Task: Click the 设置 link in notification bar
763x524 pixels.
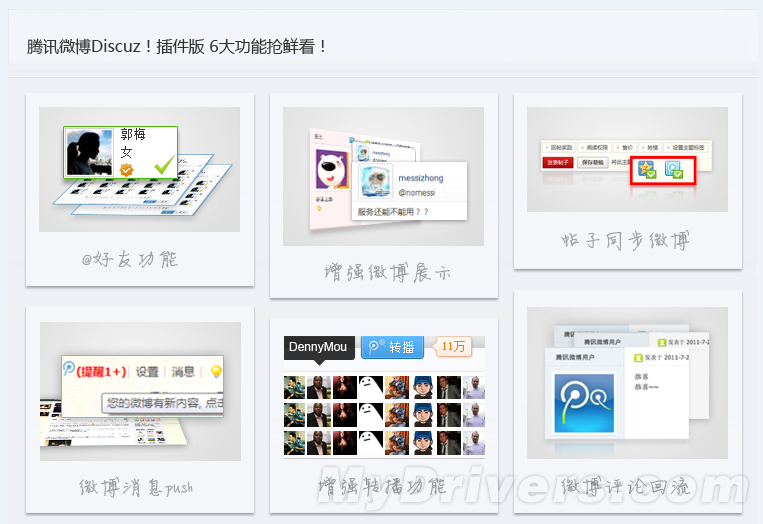Action: pyautogui.click(x=147, y=372)
